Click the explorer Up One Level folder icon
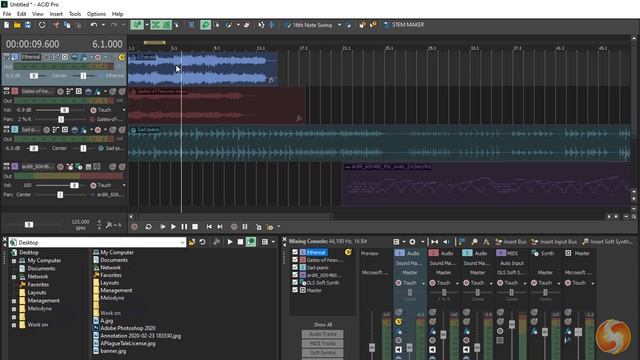 coord(192,242)
